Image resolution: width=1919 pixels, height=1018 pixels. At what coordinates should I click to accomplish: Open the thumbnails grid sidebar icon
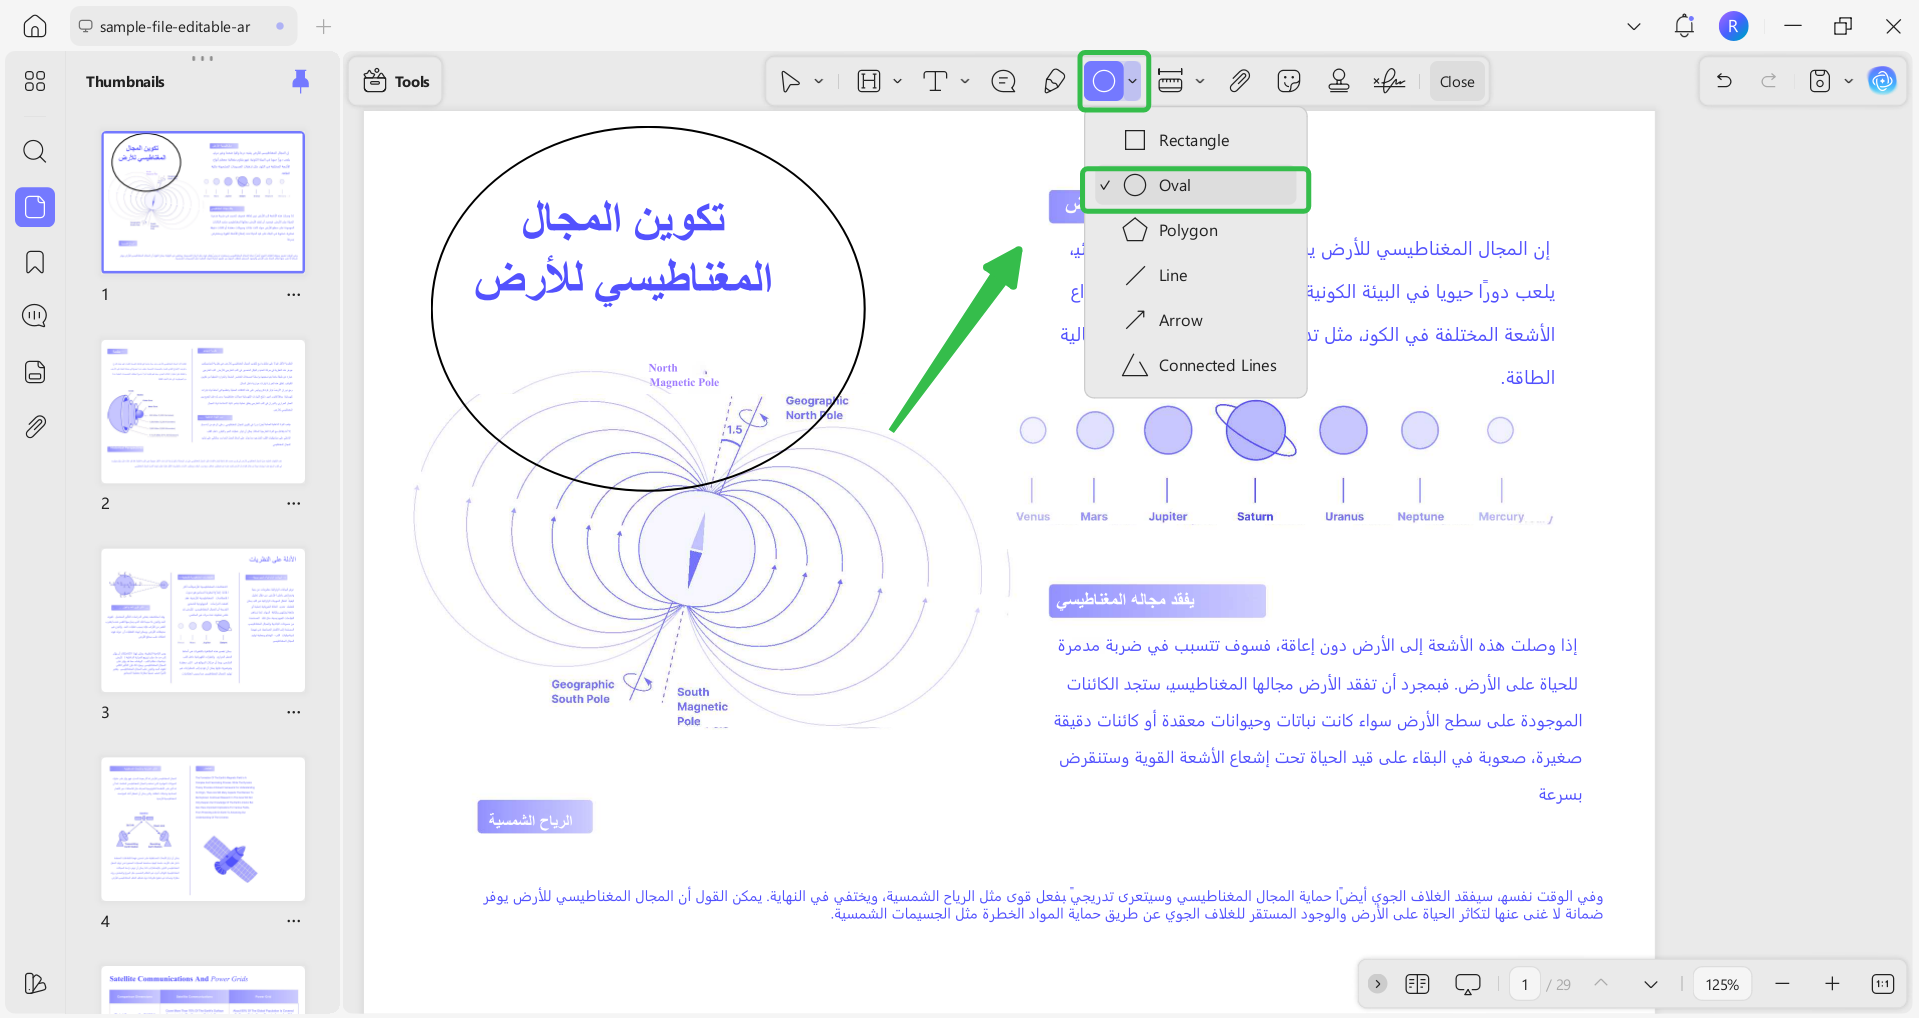pyautogui.click(x=35, y=81)
